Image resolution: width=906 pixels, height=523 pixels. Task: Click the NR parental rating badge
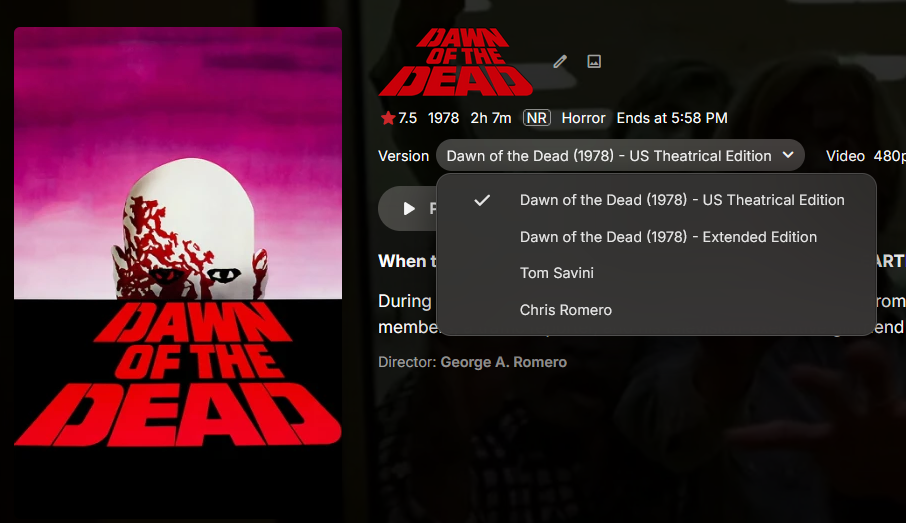(536, 118)
